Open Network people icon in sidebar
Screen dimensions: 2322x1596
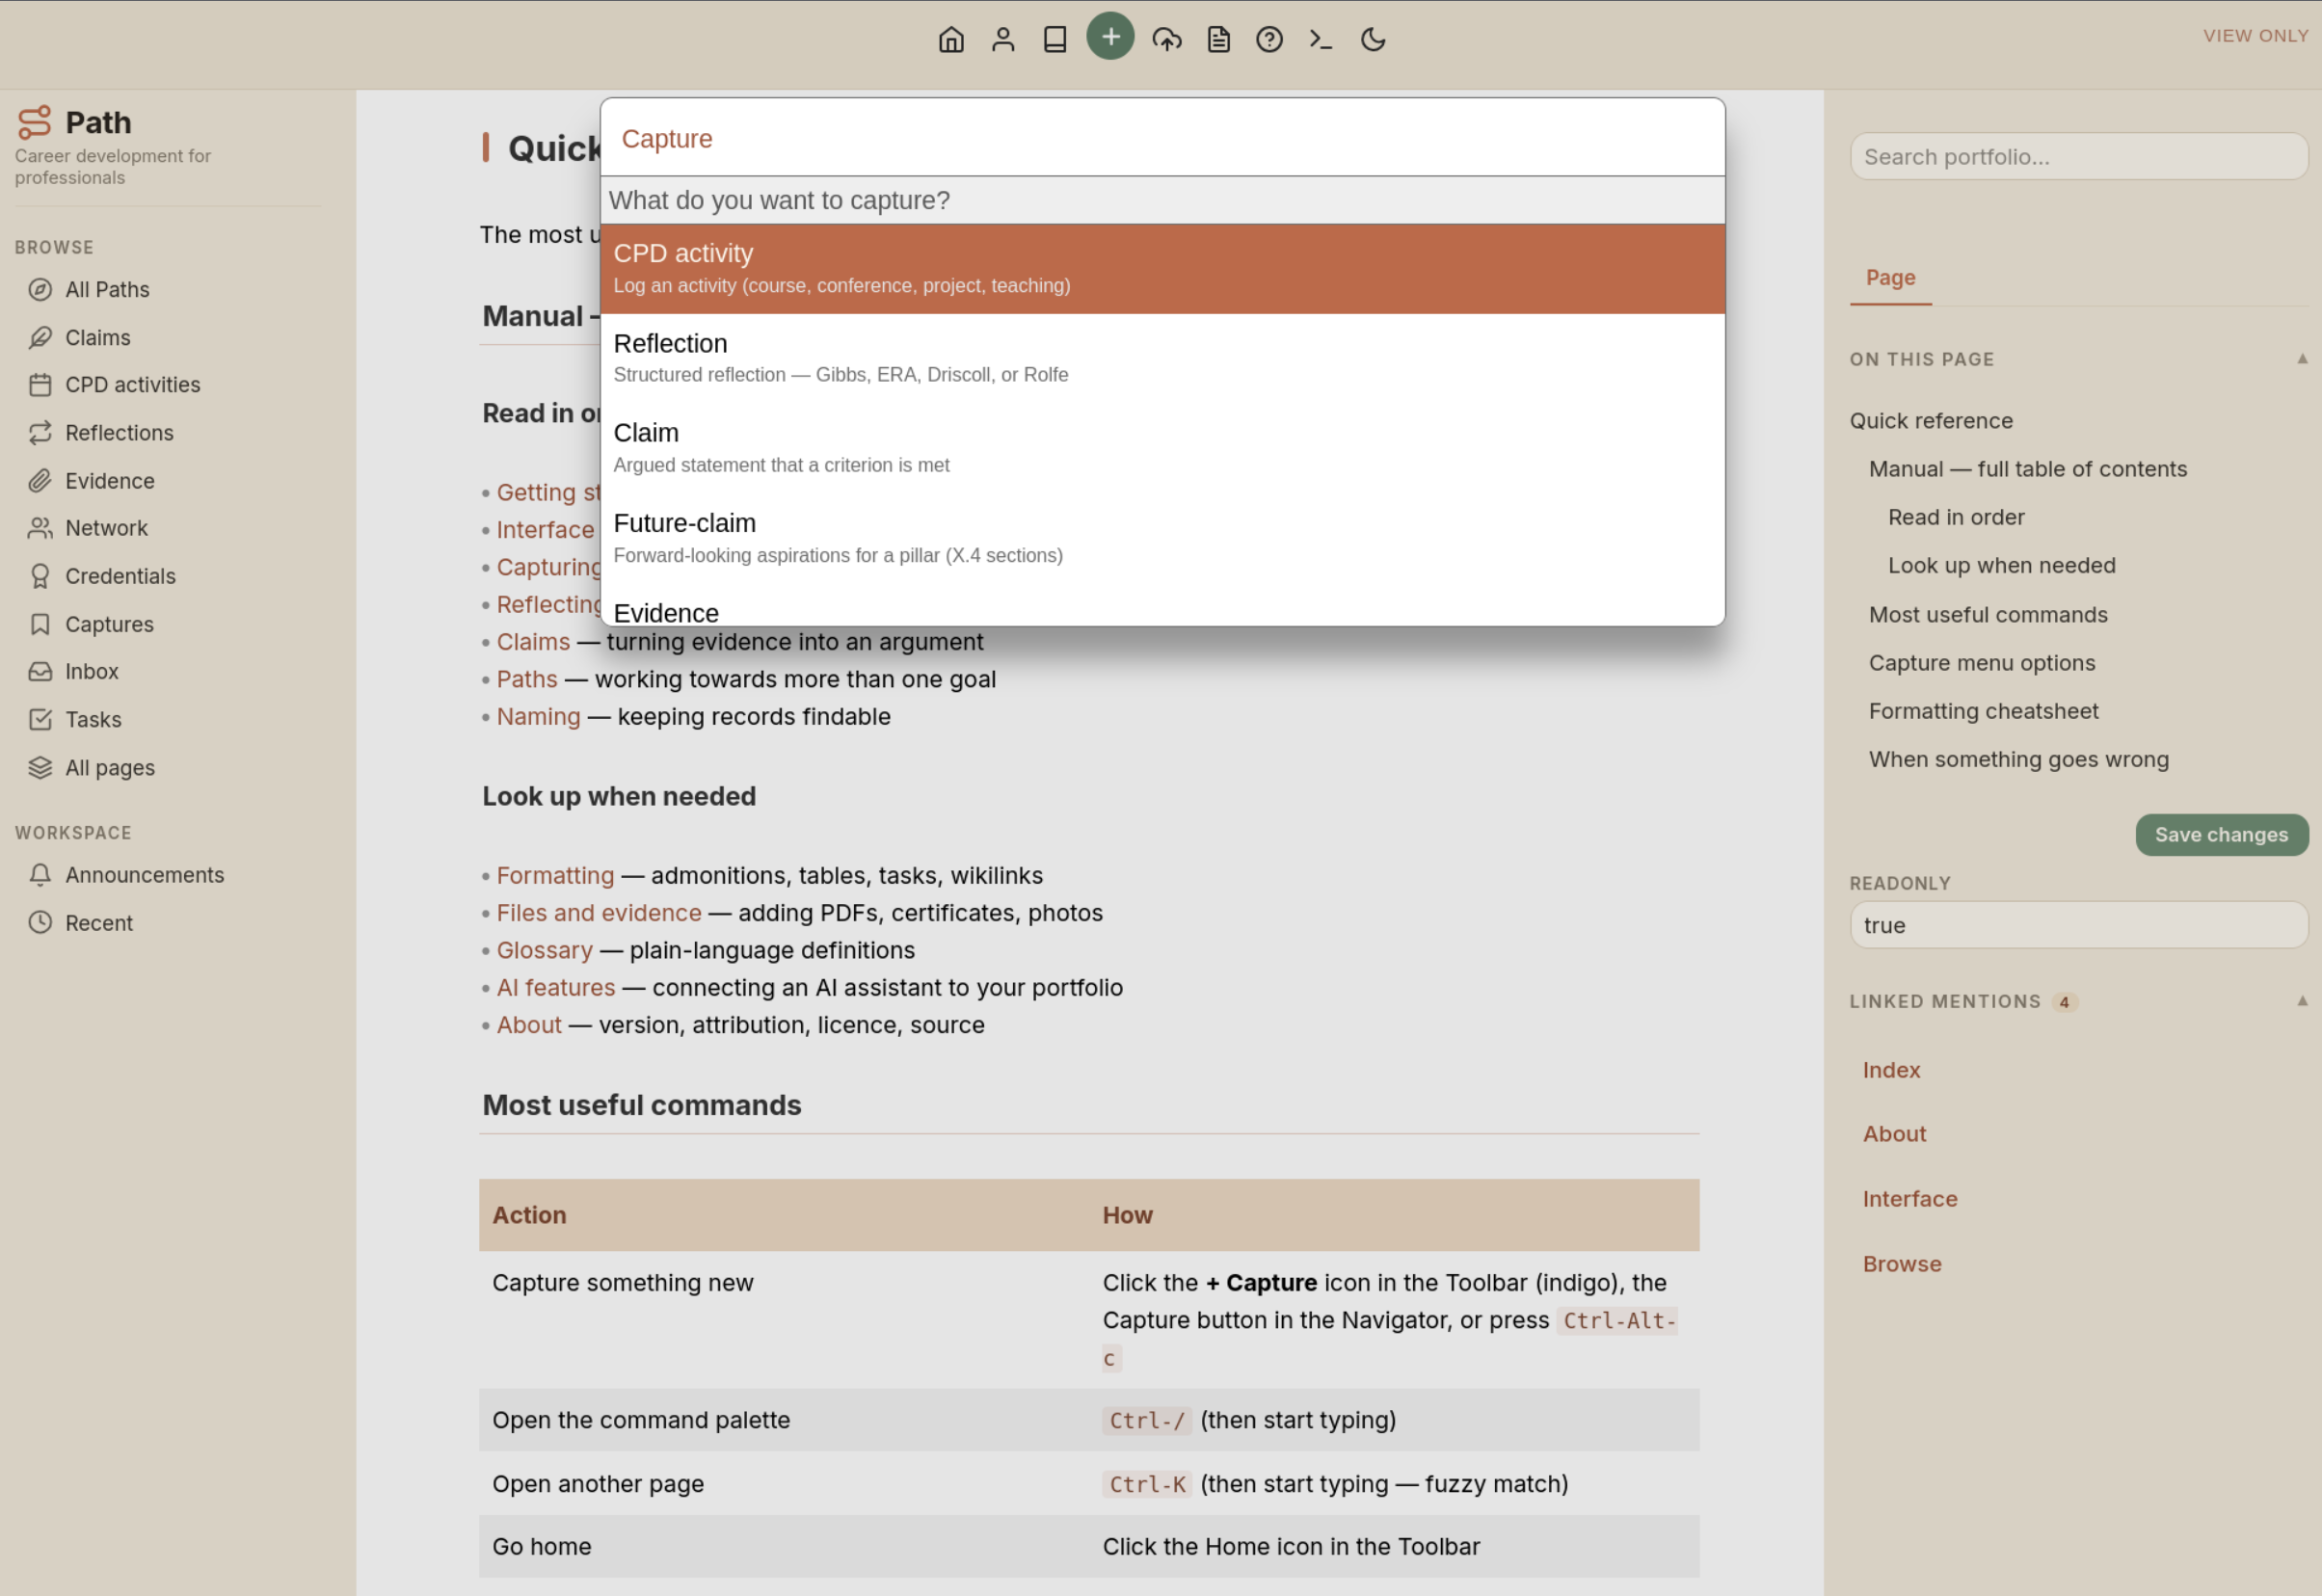click(x=40, y=528)
